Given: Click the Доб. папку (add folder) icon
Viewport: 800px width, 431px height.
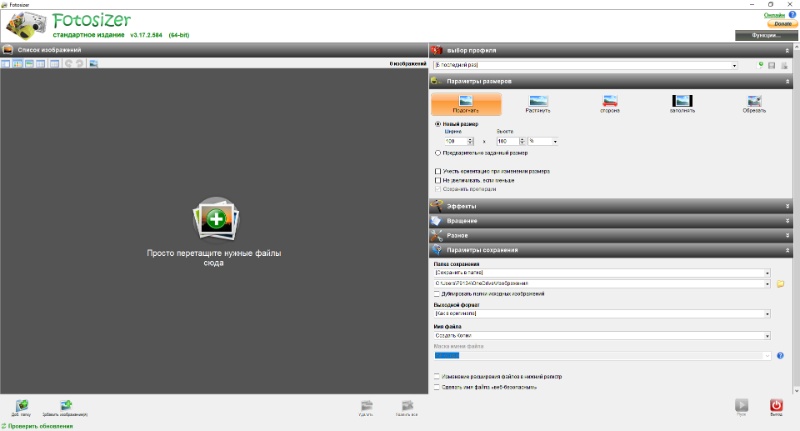Looking at the screenshot, I should click(x=21, y=408).
